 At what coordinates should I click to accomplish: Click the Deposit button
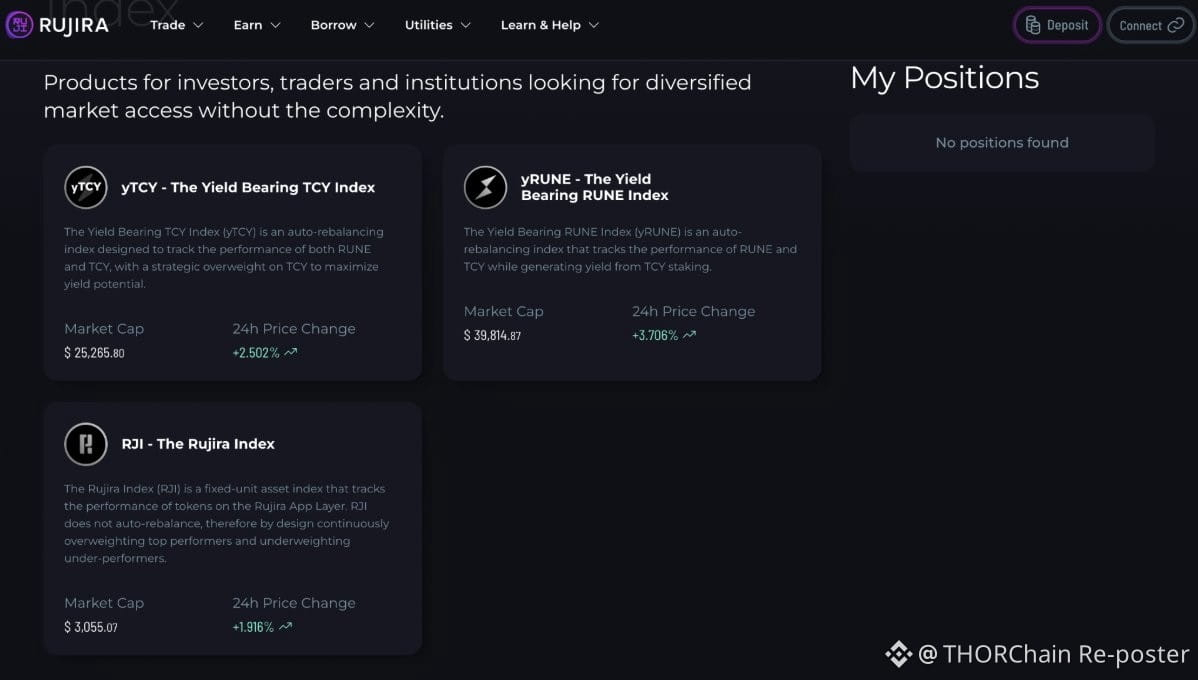[1057, 25]
